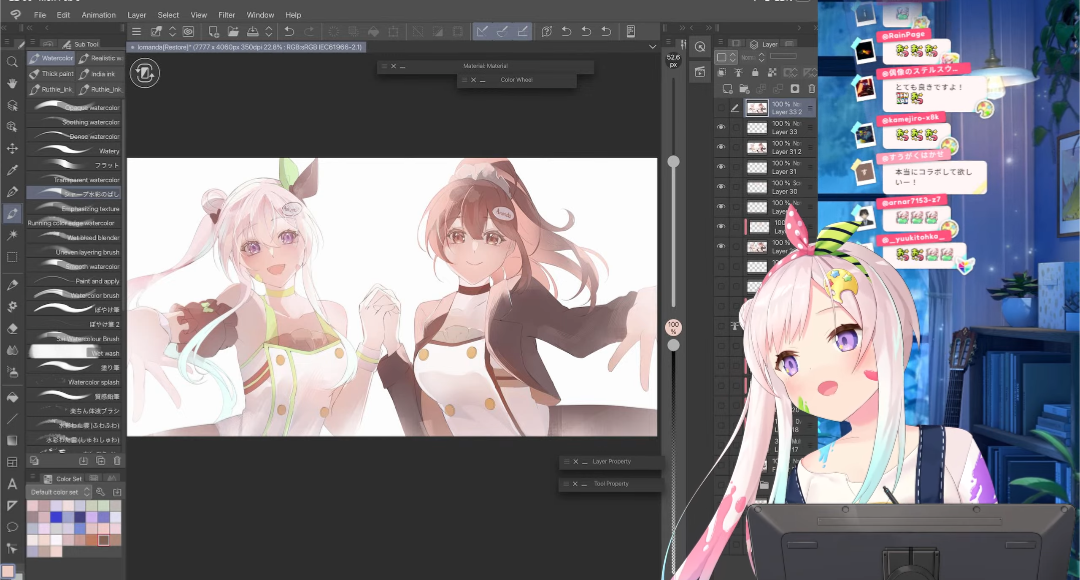This screenshot has width=1080, height=580.
Task: Pick the Eyedropper tool
Action: (x=12, y=170)
